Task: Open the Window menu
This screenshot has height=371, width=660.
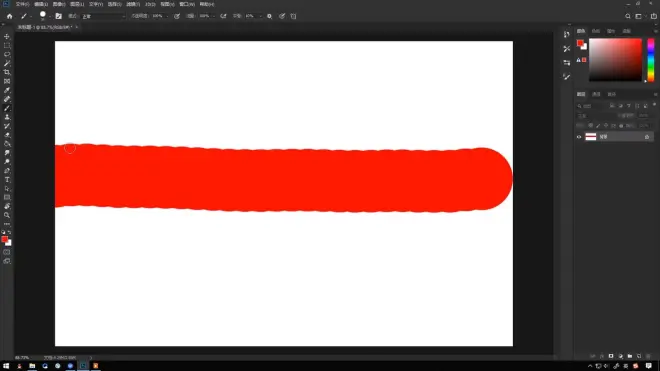Action: [x=187, y=4]
